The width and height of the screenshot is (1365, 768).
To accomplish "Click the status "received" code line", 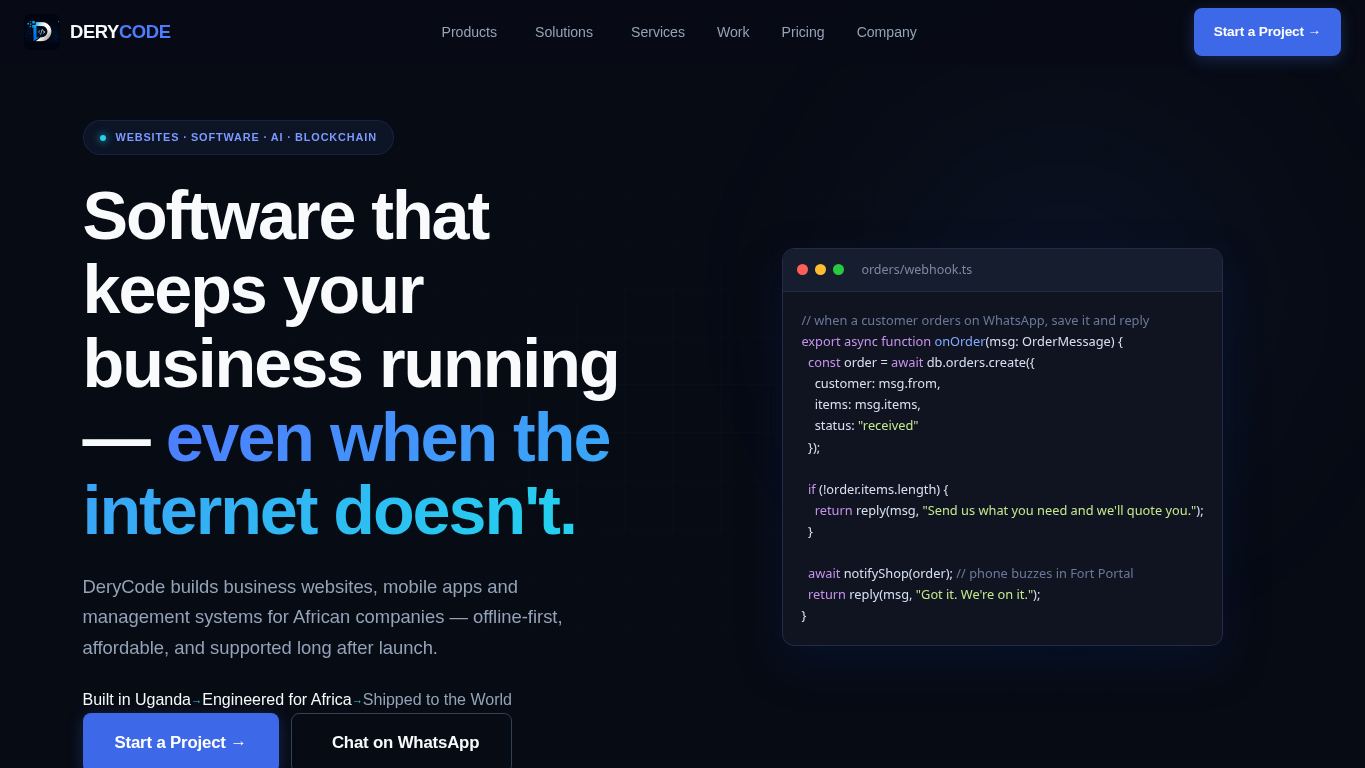I will pyautogui.click(x=866, y=426).
